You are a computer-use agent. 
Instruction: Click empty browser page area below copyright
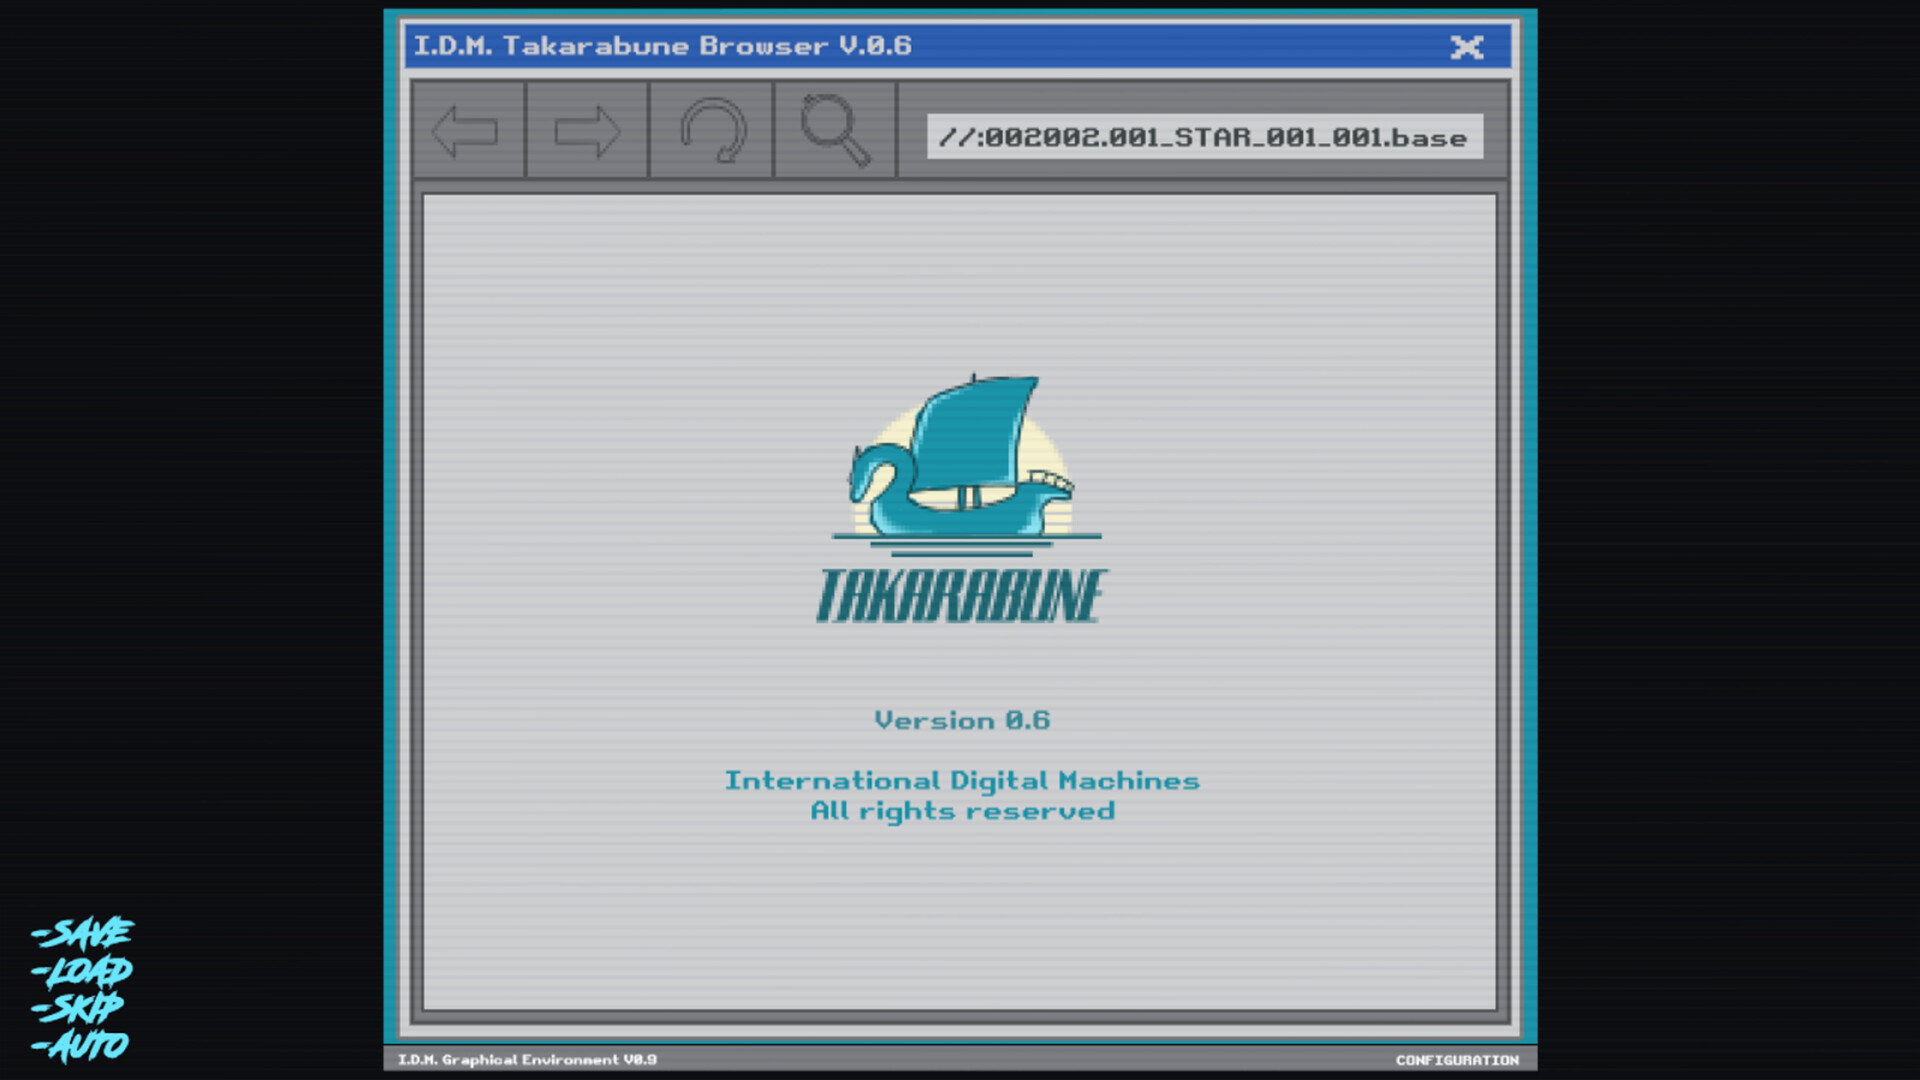tap(960, 920)
